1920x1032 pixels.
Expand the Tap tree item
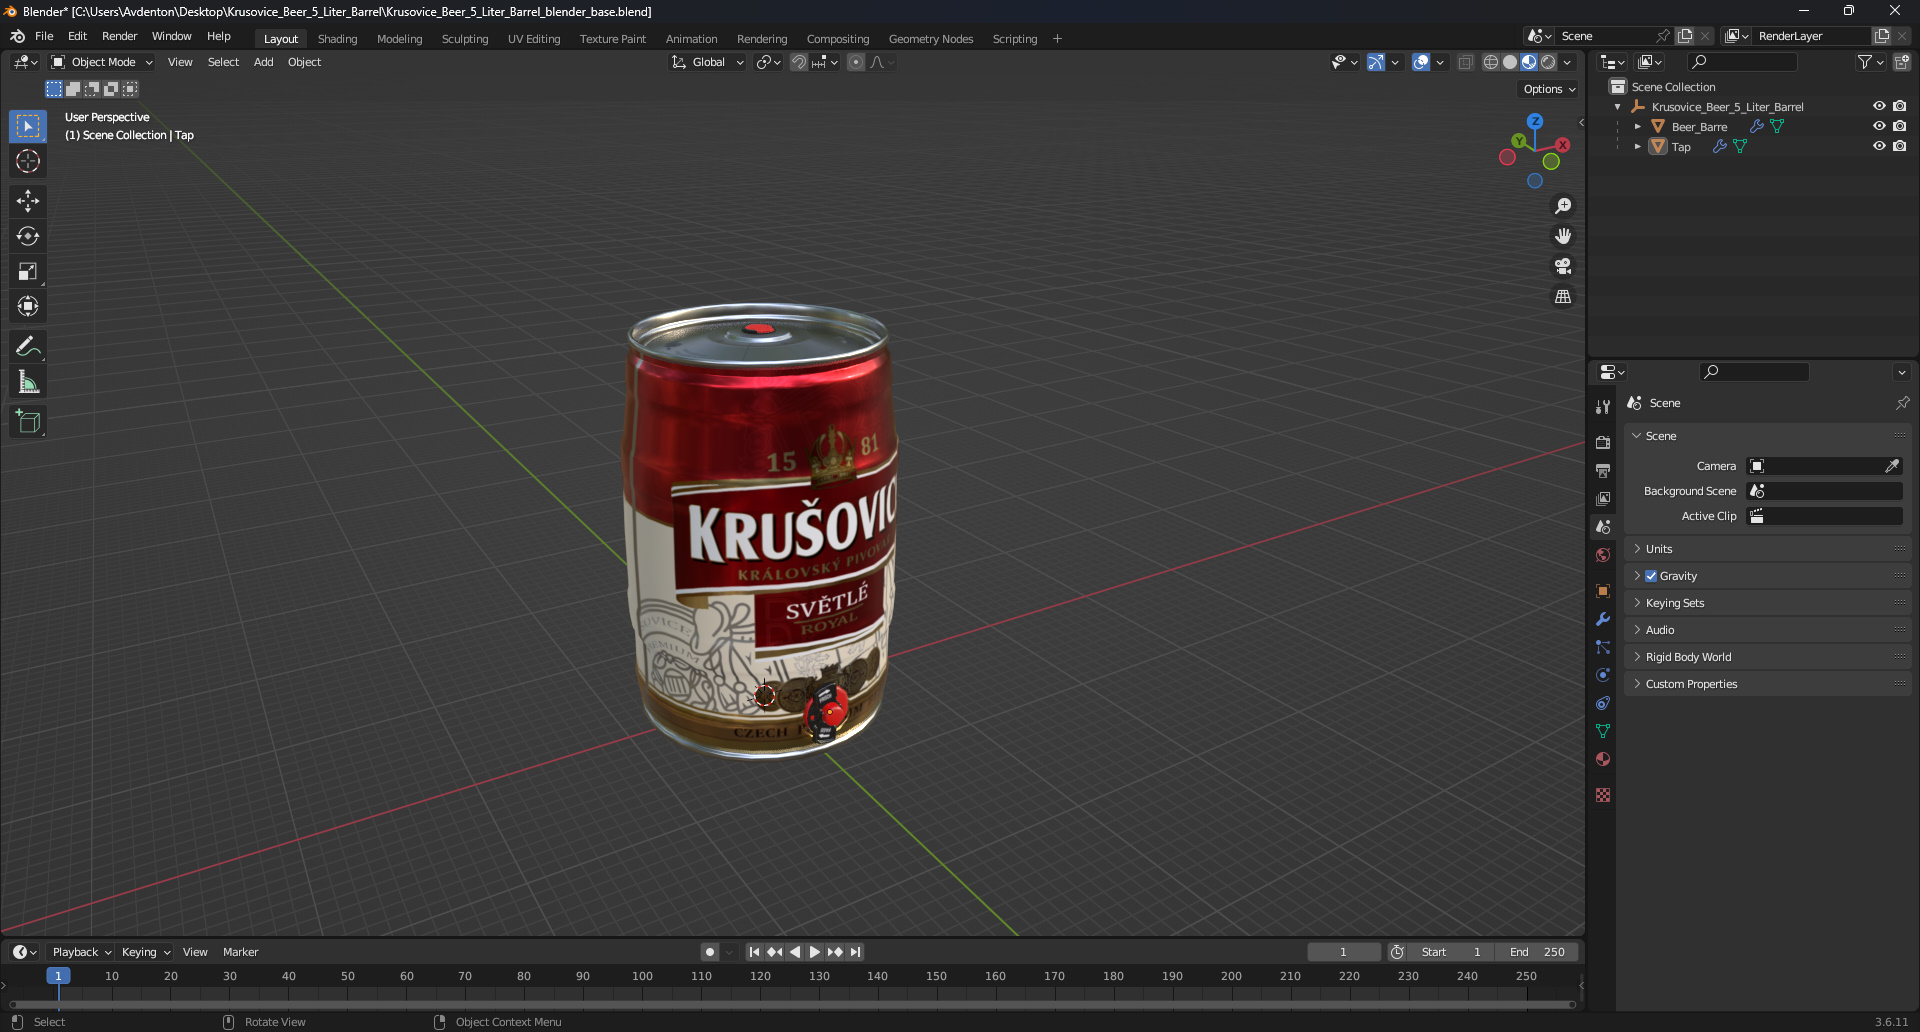[1637, 147]
